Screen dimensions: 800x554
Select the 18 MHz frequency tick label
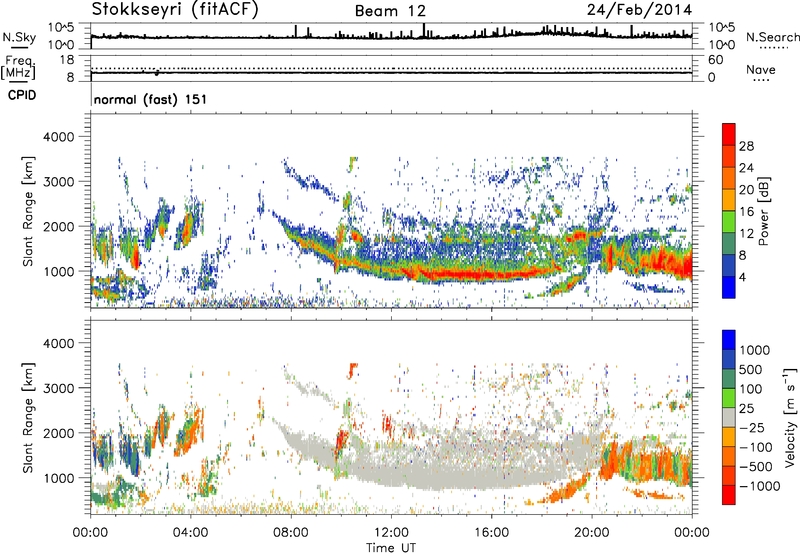(x=66, y=60)
